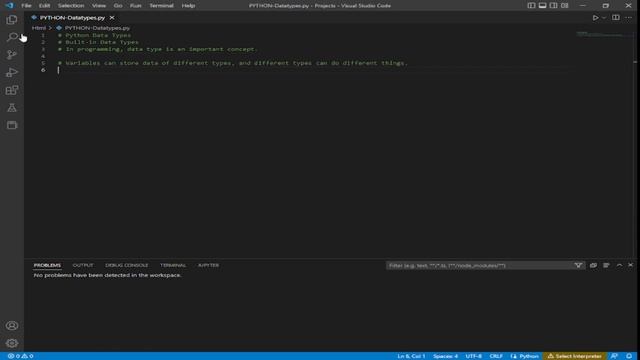Open Customize Layout icon in title bar
The height and width of the screenshot is (360, 640).
(x=564, y=6)
